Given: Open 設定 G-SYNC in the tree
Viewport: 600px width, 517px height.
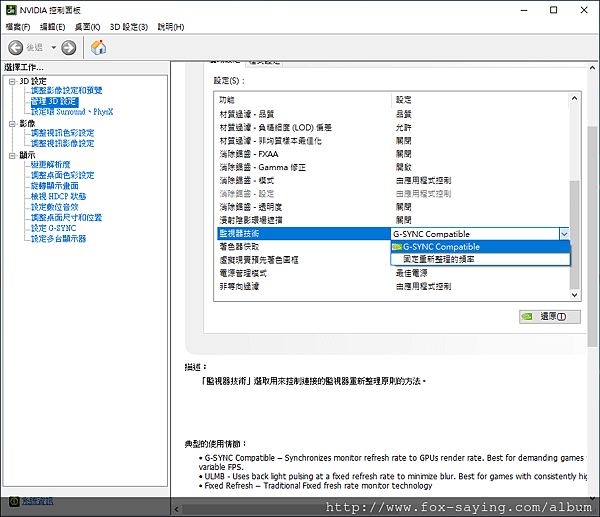Looking at the screenshot, I should point(54,228).
